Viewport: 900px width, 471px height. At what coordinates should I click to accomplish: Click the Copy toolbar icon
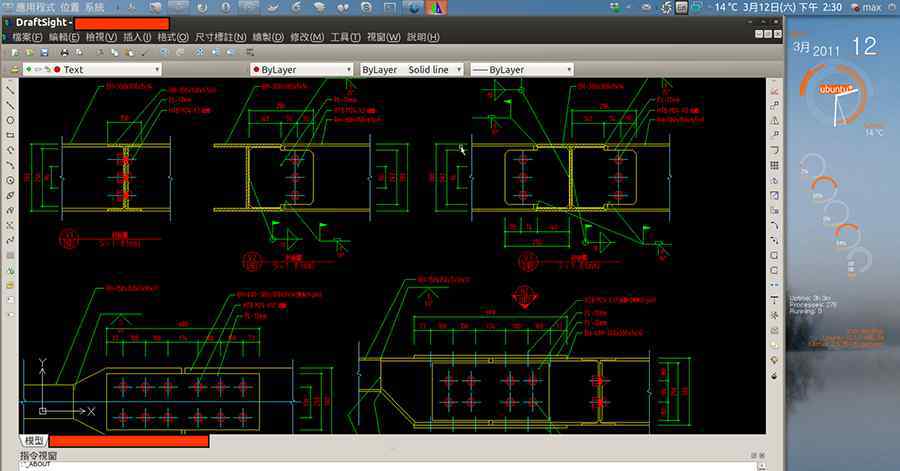click(115, 53)
